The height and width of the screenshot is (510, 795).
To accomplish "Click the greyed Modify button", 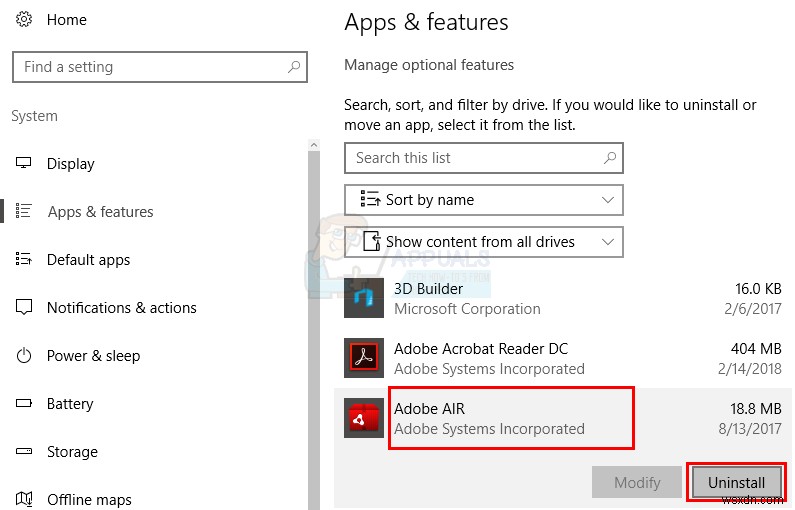I will 637,482.
